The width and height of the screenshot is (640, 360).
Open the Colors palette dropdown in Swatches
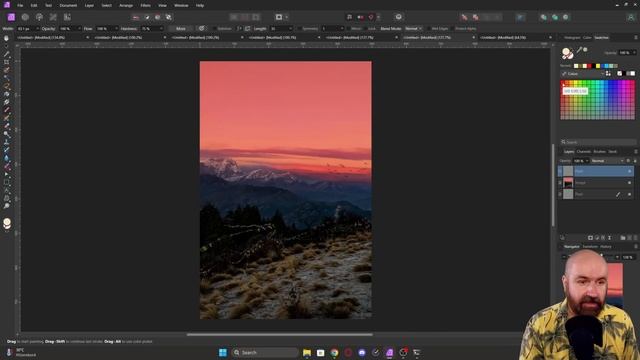(582, 73)
